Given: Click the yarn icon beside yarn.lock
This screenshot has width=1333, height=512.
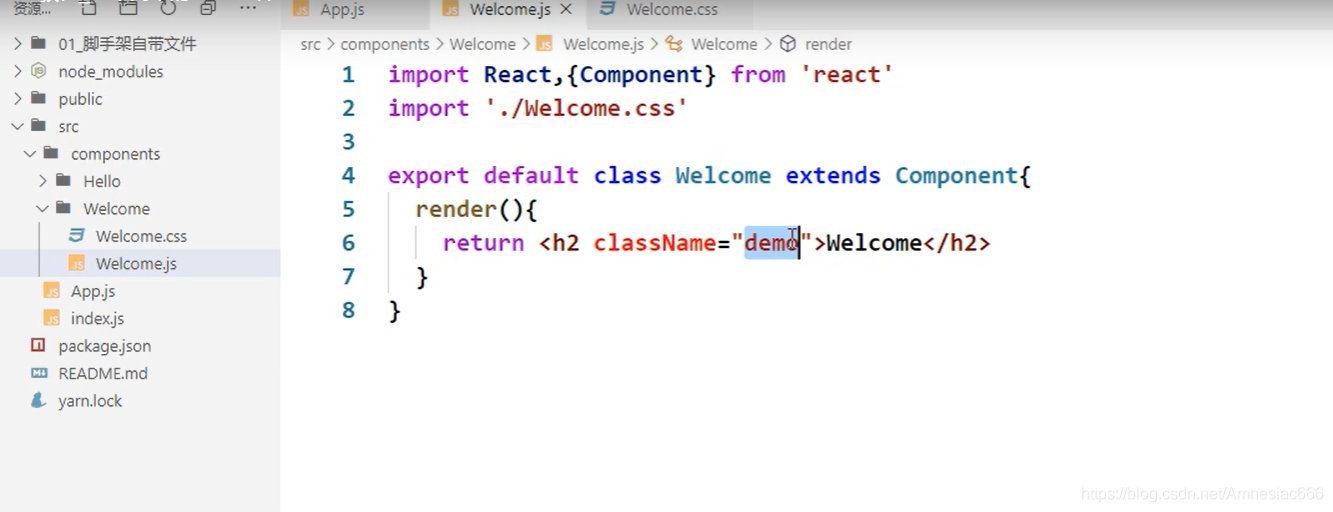Looking at the screenshot, I should (39, 400).
